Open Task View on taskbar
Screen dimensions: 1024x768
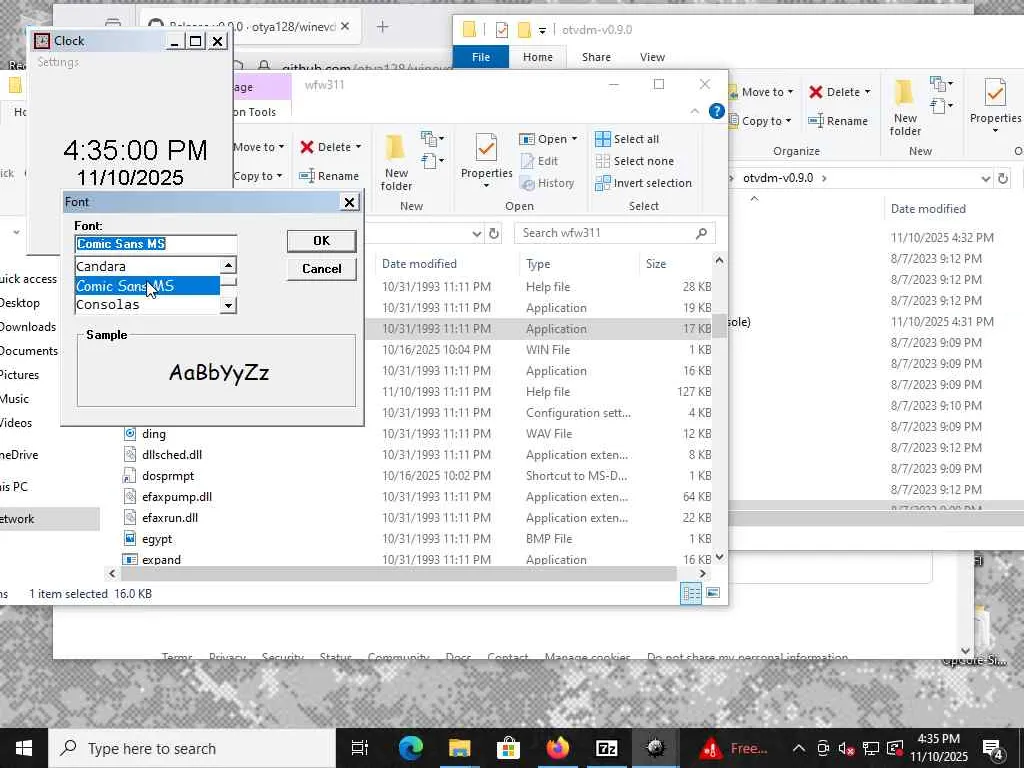(x=360, y=748)
